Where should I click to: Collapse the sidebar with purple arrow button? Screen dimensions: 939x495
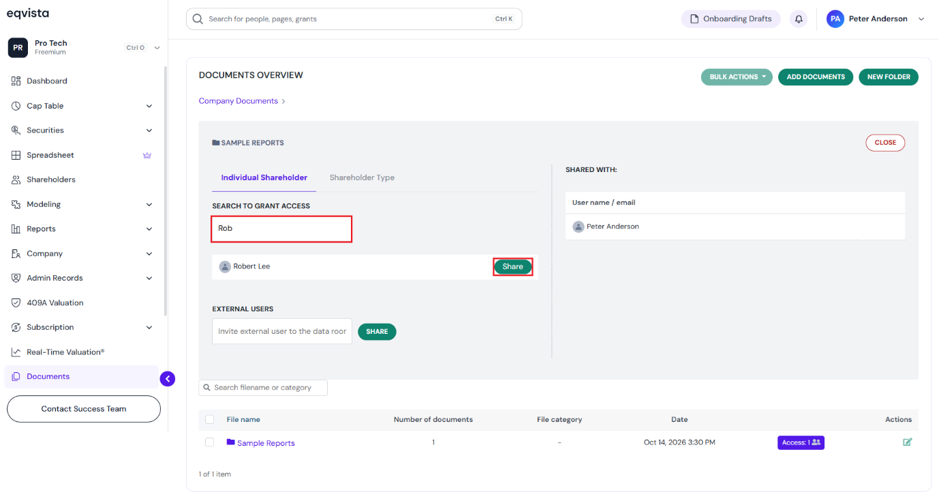pos(168,379)
